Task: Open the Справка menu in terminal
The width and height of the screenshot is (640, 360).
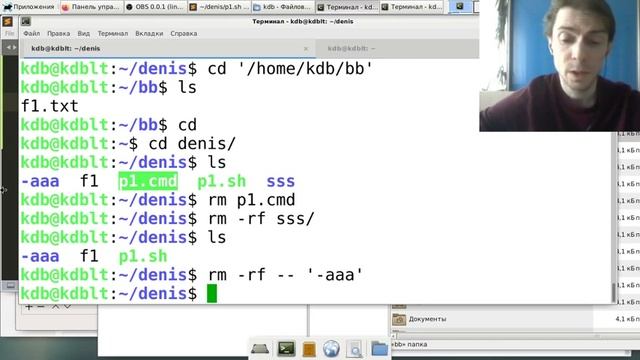Action: coord(184,33)
